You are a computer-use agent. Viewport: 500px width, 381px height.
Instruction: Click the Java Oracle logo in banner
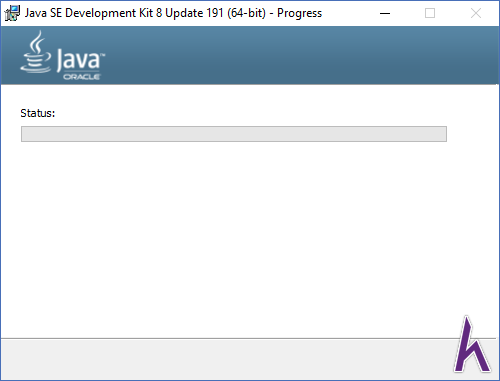[63, 55]
